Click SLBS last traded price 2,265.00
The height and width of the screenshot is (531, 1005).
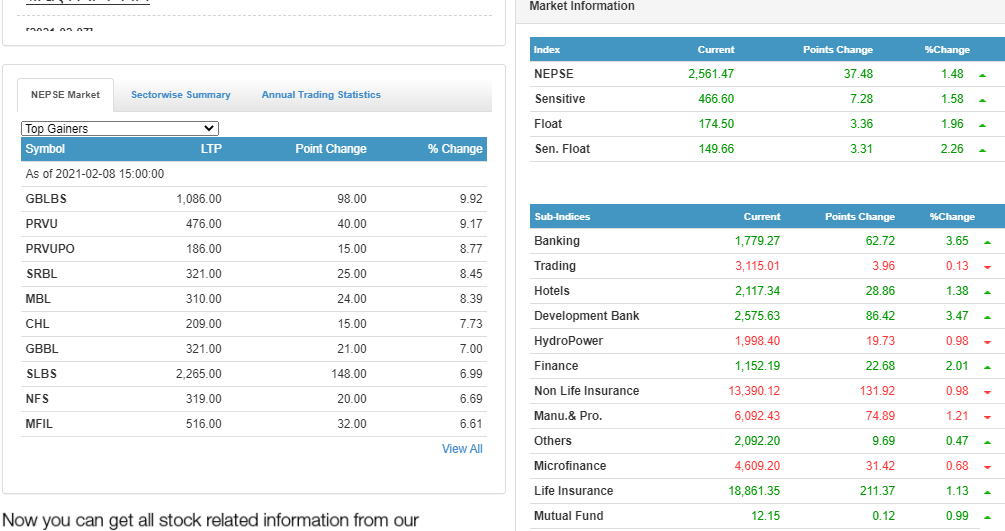pyautogui.click(x=199, y=374)
